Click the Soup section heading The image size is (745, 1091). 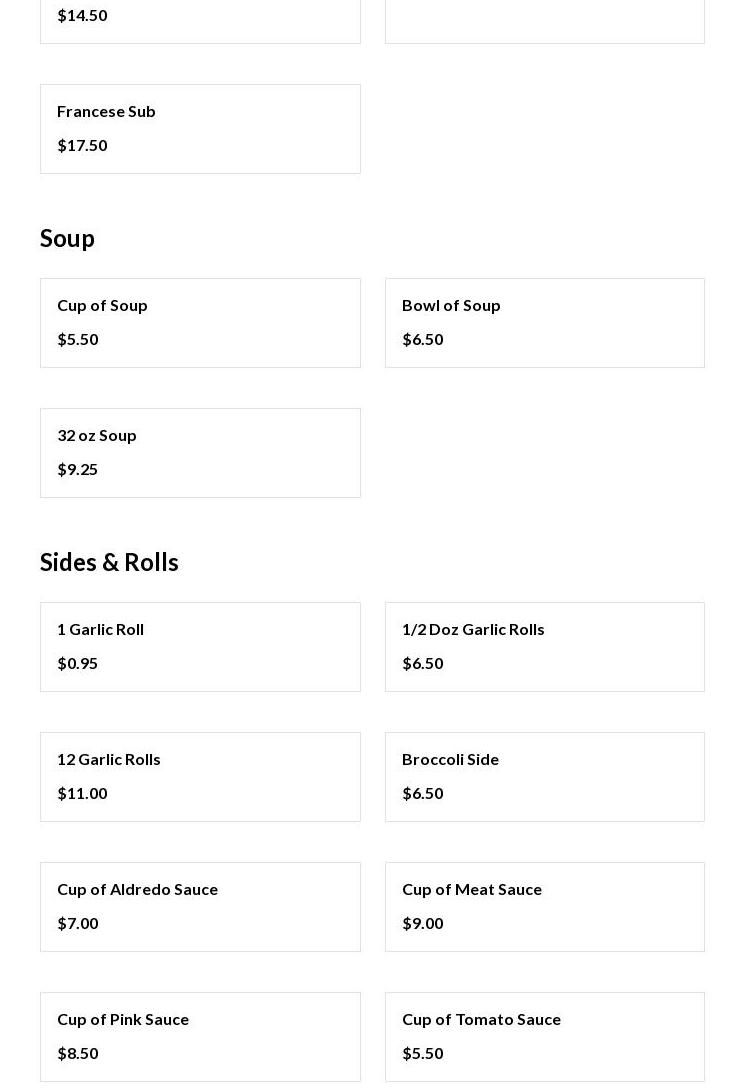(67, 238)
